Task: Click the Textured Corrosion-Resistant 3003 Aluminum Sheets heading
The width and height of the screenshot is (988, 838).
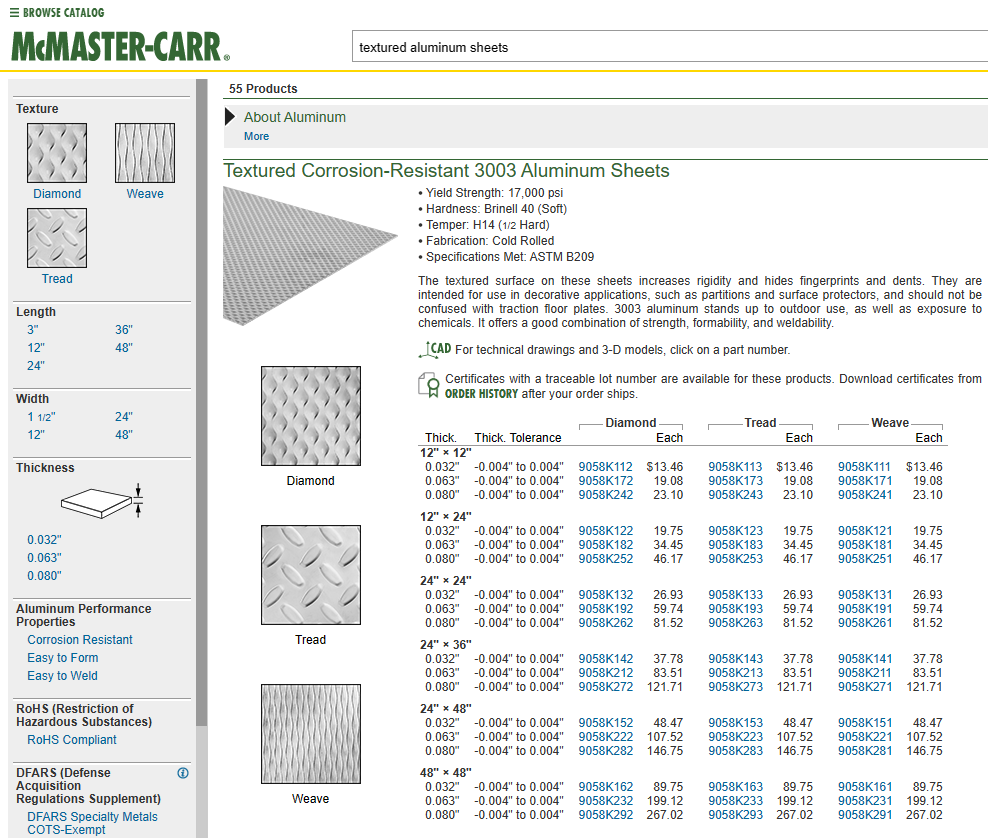Action: [x=446, y=171]
